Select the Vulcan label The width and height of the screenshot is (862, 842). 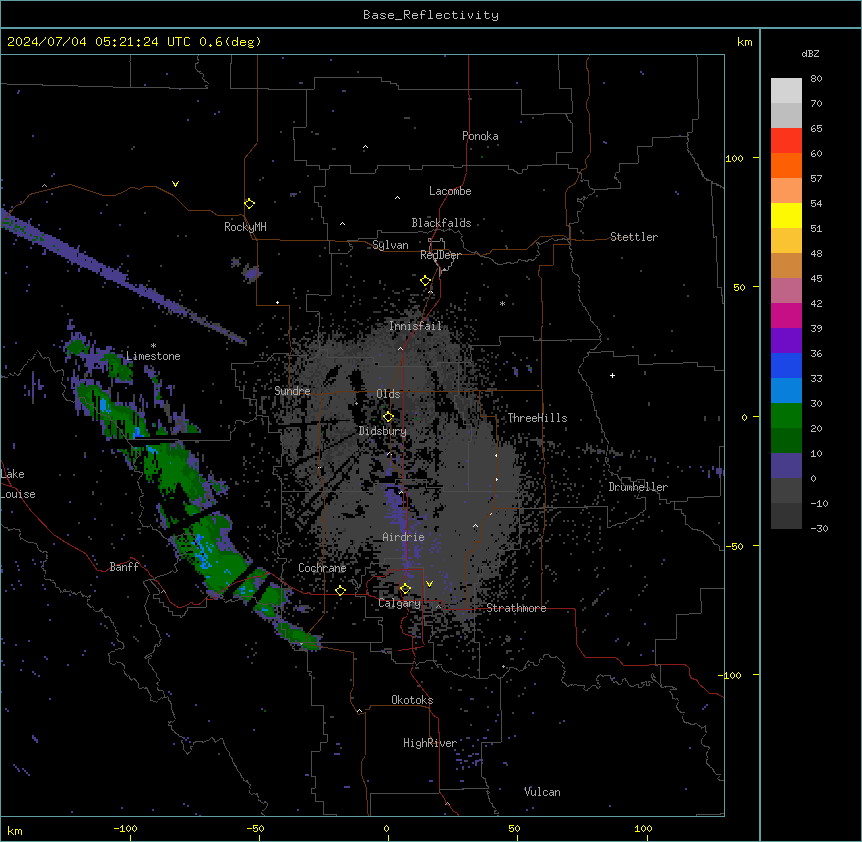[x=542, y=792]
